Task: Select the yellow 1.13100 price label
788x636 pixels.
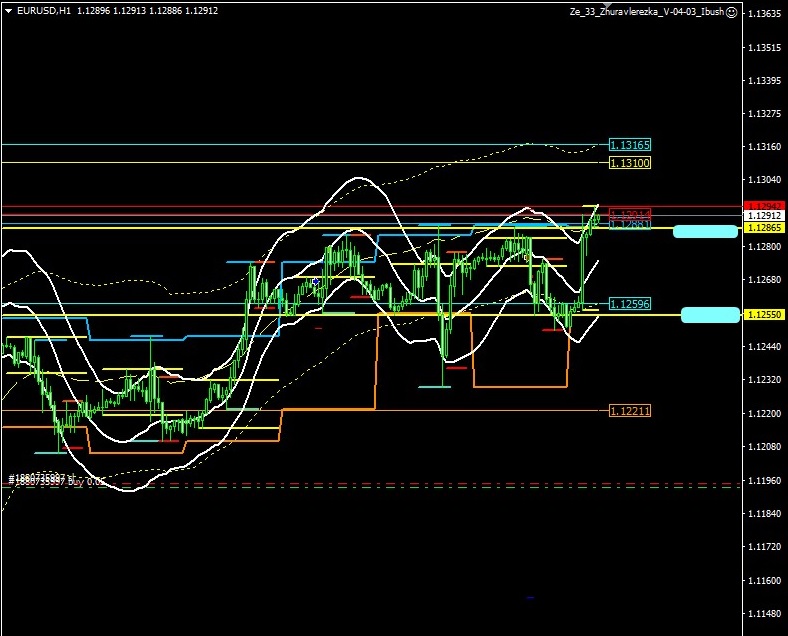Action: [629, 162]
